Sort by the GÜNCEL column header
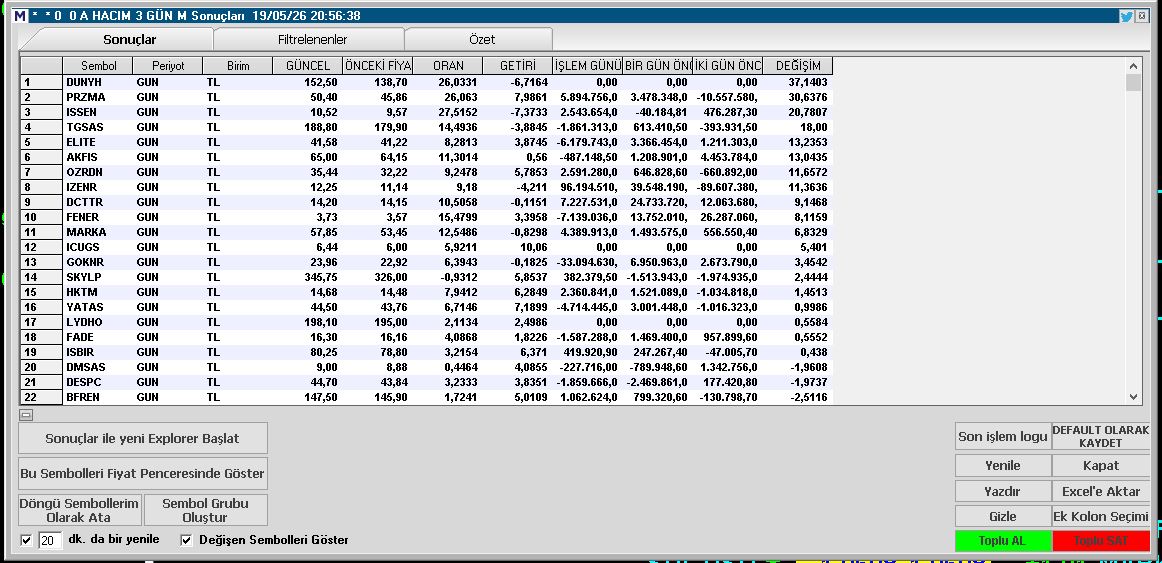This screenshot has height=563, width=1162. pyautogui.click(x=308, y=66)
